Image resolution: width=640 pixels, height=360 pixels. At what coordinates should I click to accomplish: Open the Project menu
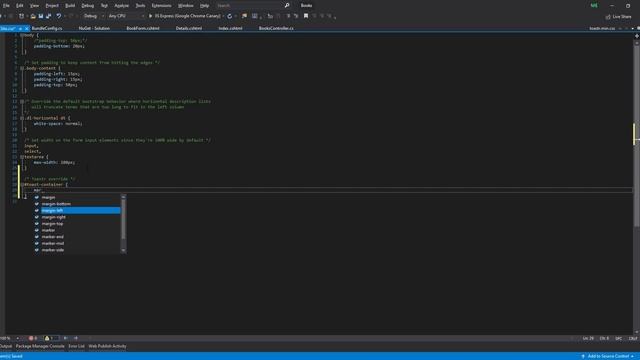coord(52,6)
